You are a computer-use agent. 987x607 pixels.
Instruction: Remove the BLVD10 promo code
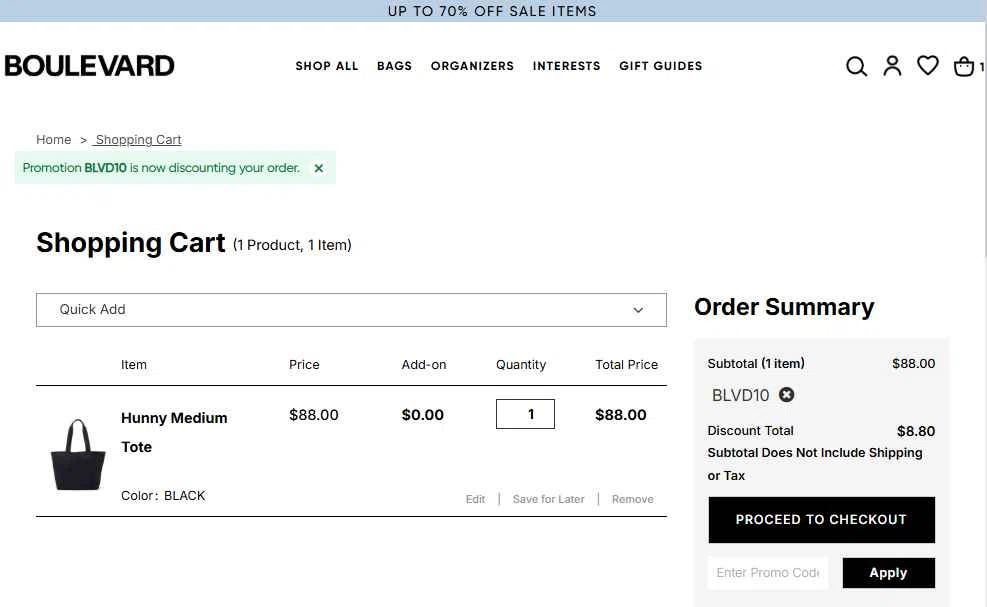click(786, 395)
